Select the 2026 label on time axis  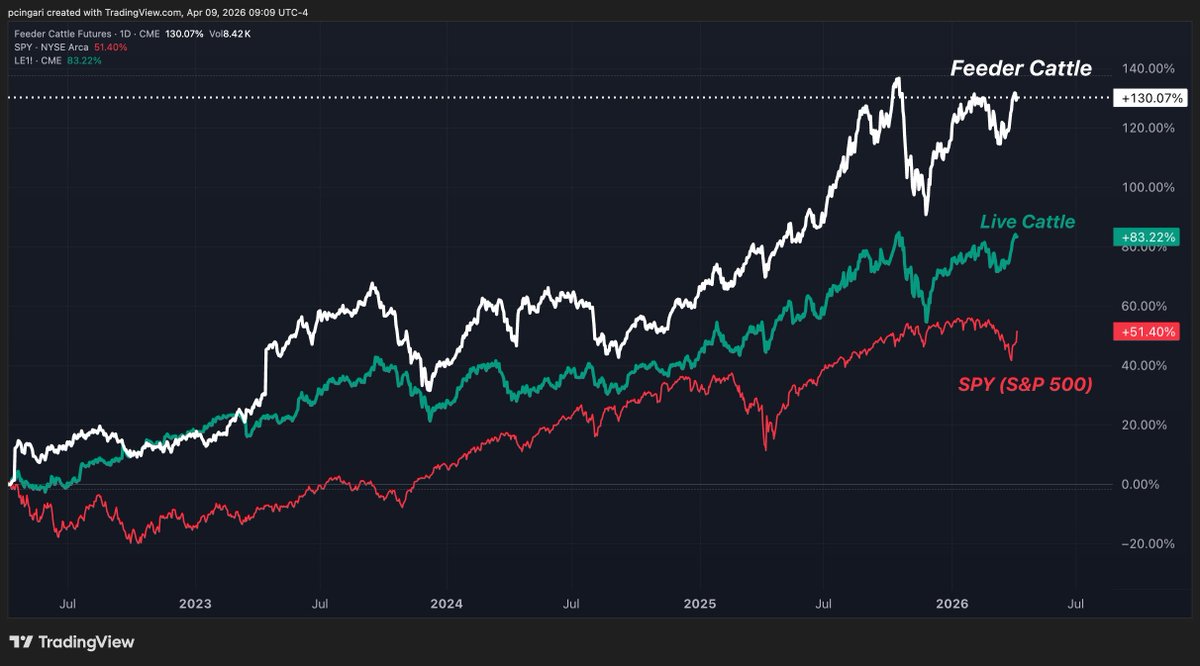[951, 604]
